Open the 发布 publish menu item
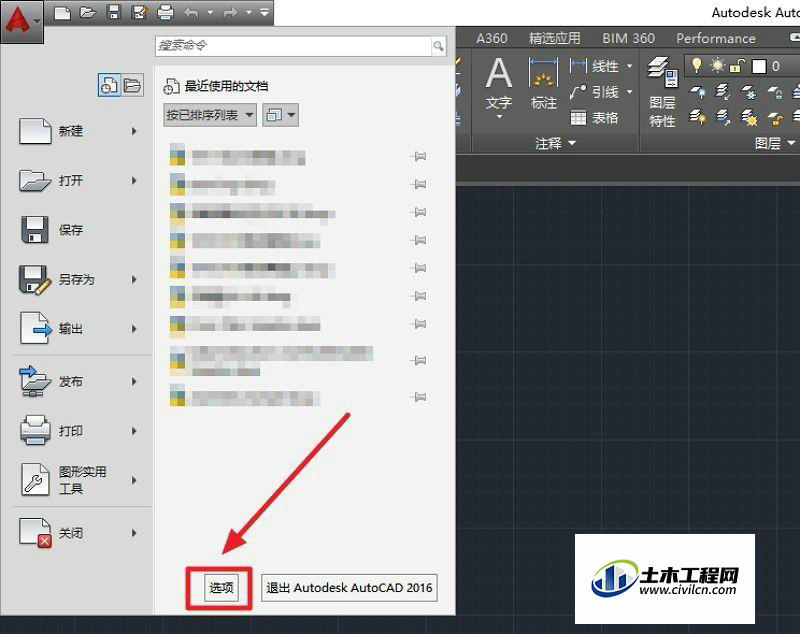Screen dimensions: 800x634 click(x=80, y=382)
